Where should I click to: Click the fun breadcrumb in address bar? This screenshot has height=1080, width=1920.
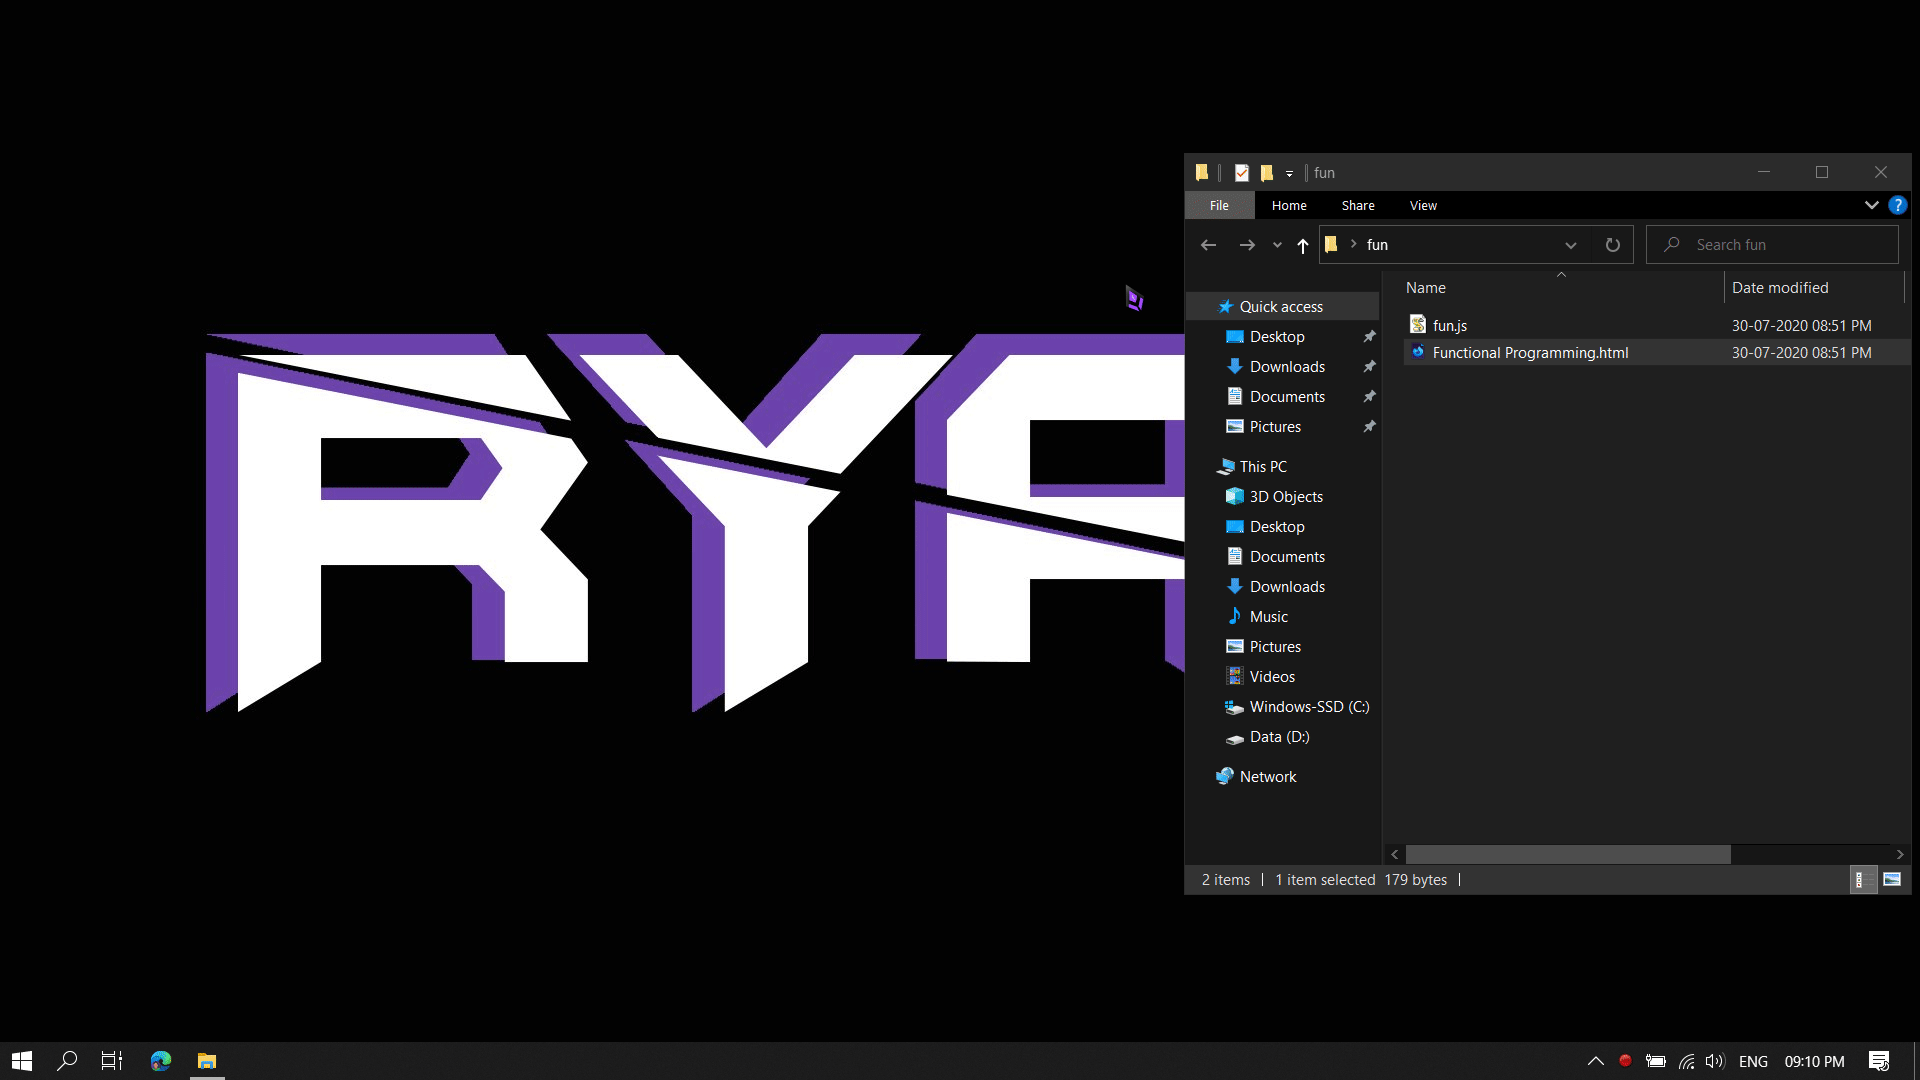tap(1377, 245)
